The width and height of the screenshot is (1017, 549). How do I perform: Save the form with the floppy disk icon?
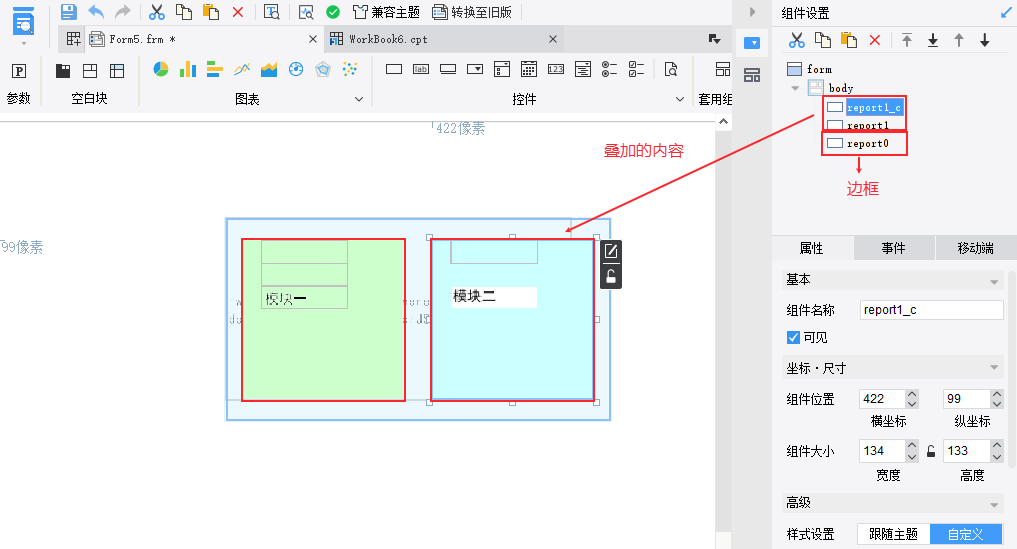[68, 12]
